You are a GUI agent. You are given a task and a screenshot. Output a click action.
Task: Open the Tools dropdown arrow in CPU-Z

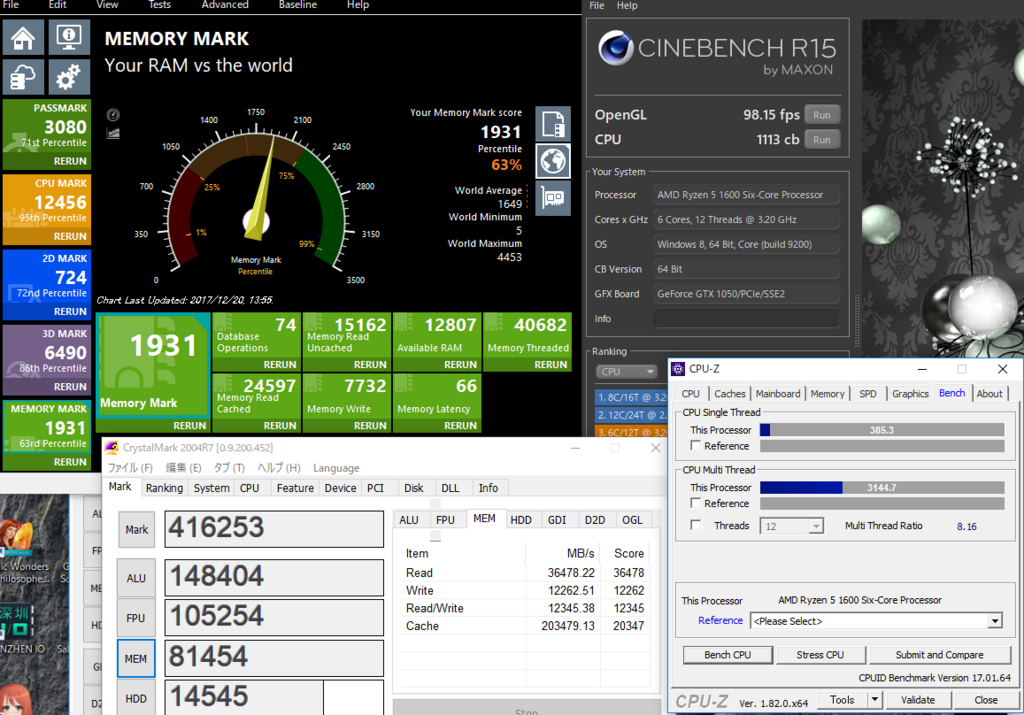[x=874, y=700]
